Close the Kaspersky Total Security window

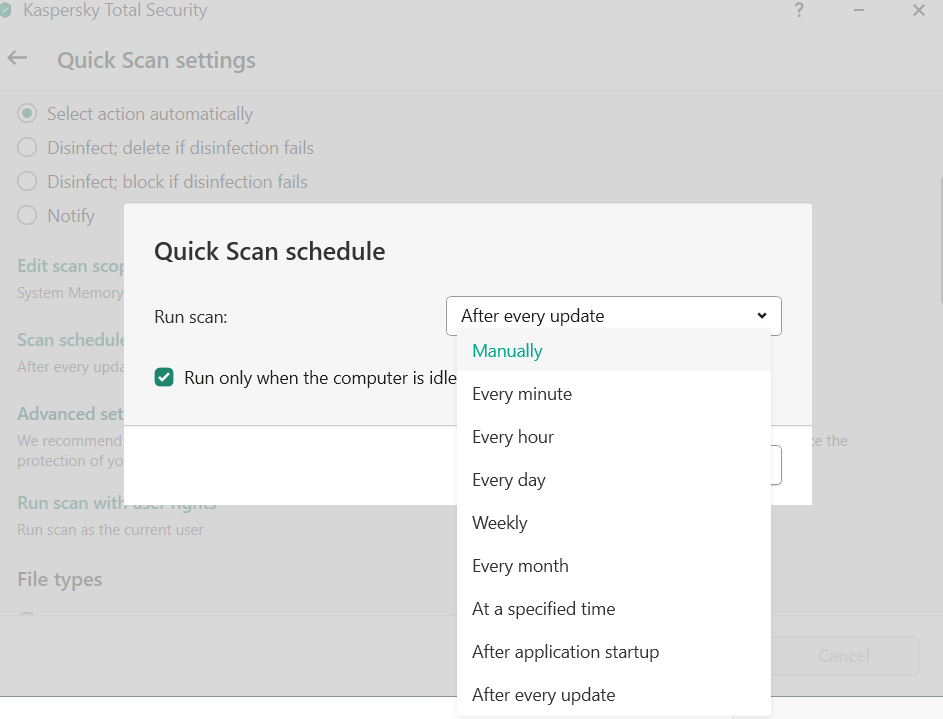click(x=918, y=10)
